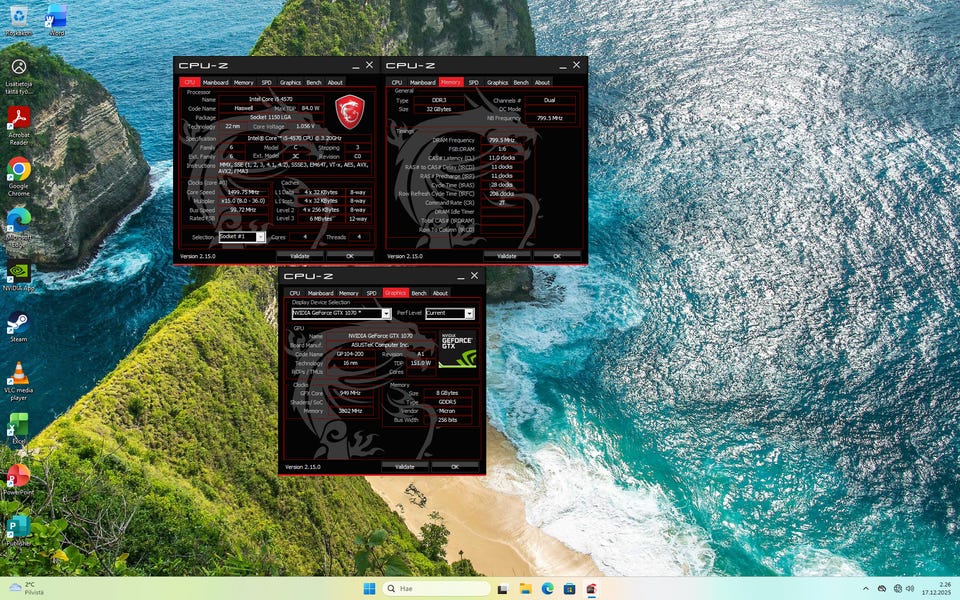Launch Steam from the desktop
Viewport: 960px width, 600px height.
click(18, 327)
